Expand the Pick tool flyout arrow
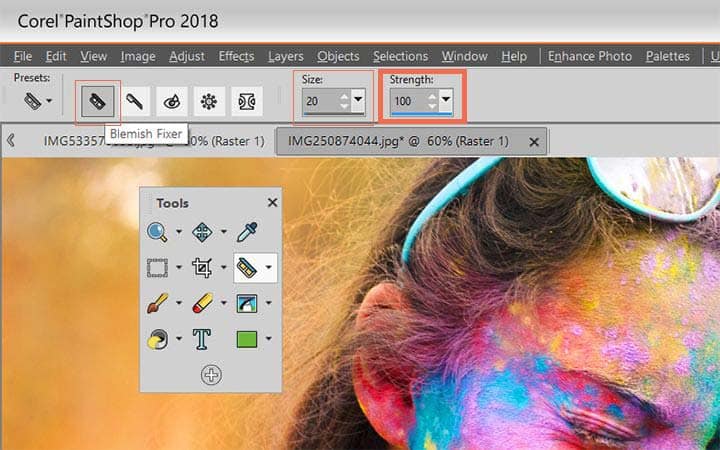Viewport: 720px width, 450px height. point(224,232)
